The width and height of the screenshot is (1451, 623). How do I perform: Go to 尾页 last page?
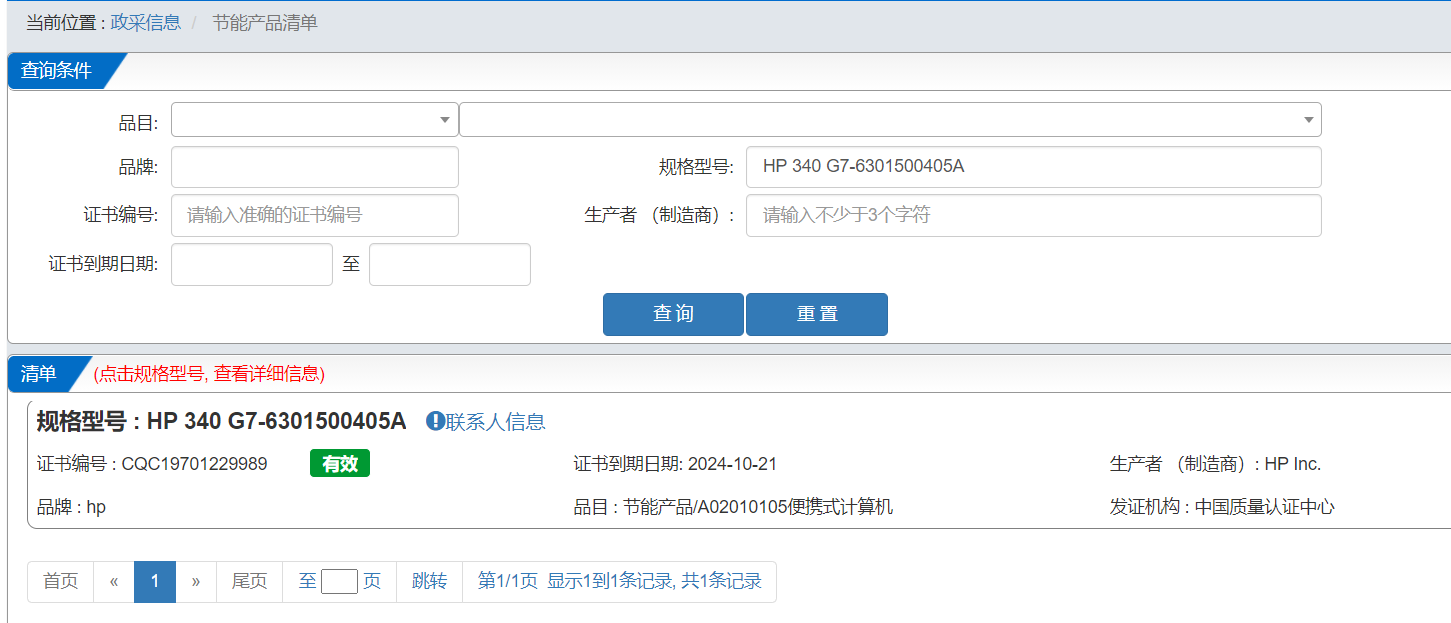pos(250,582)
